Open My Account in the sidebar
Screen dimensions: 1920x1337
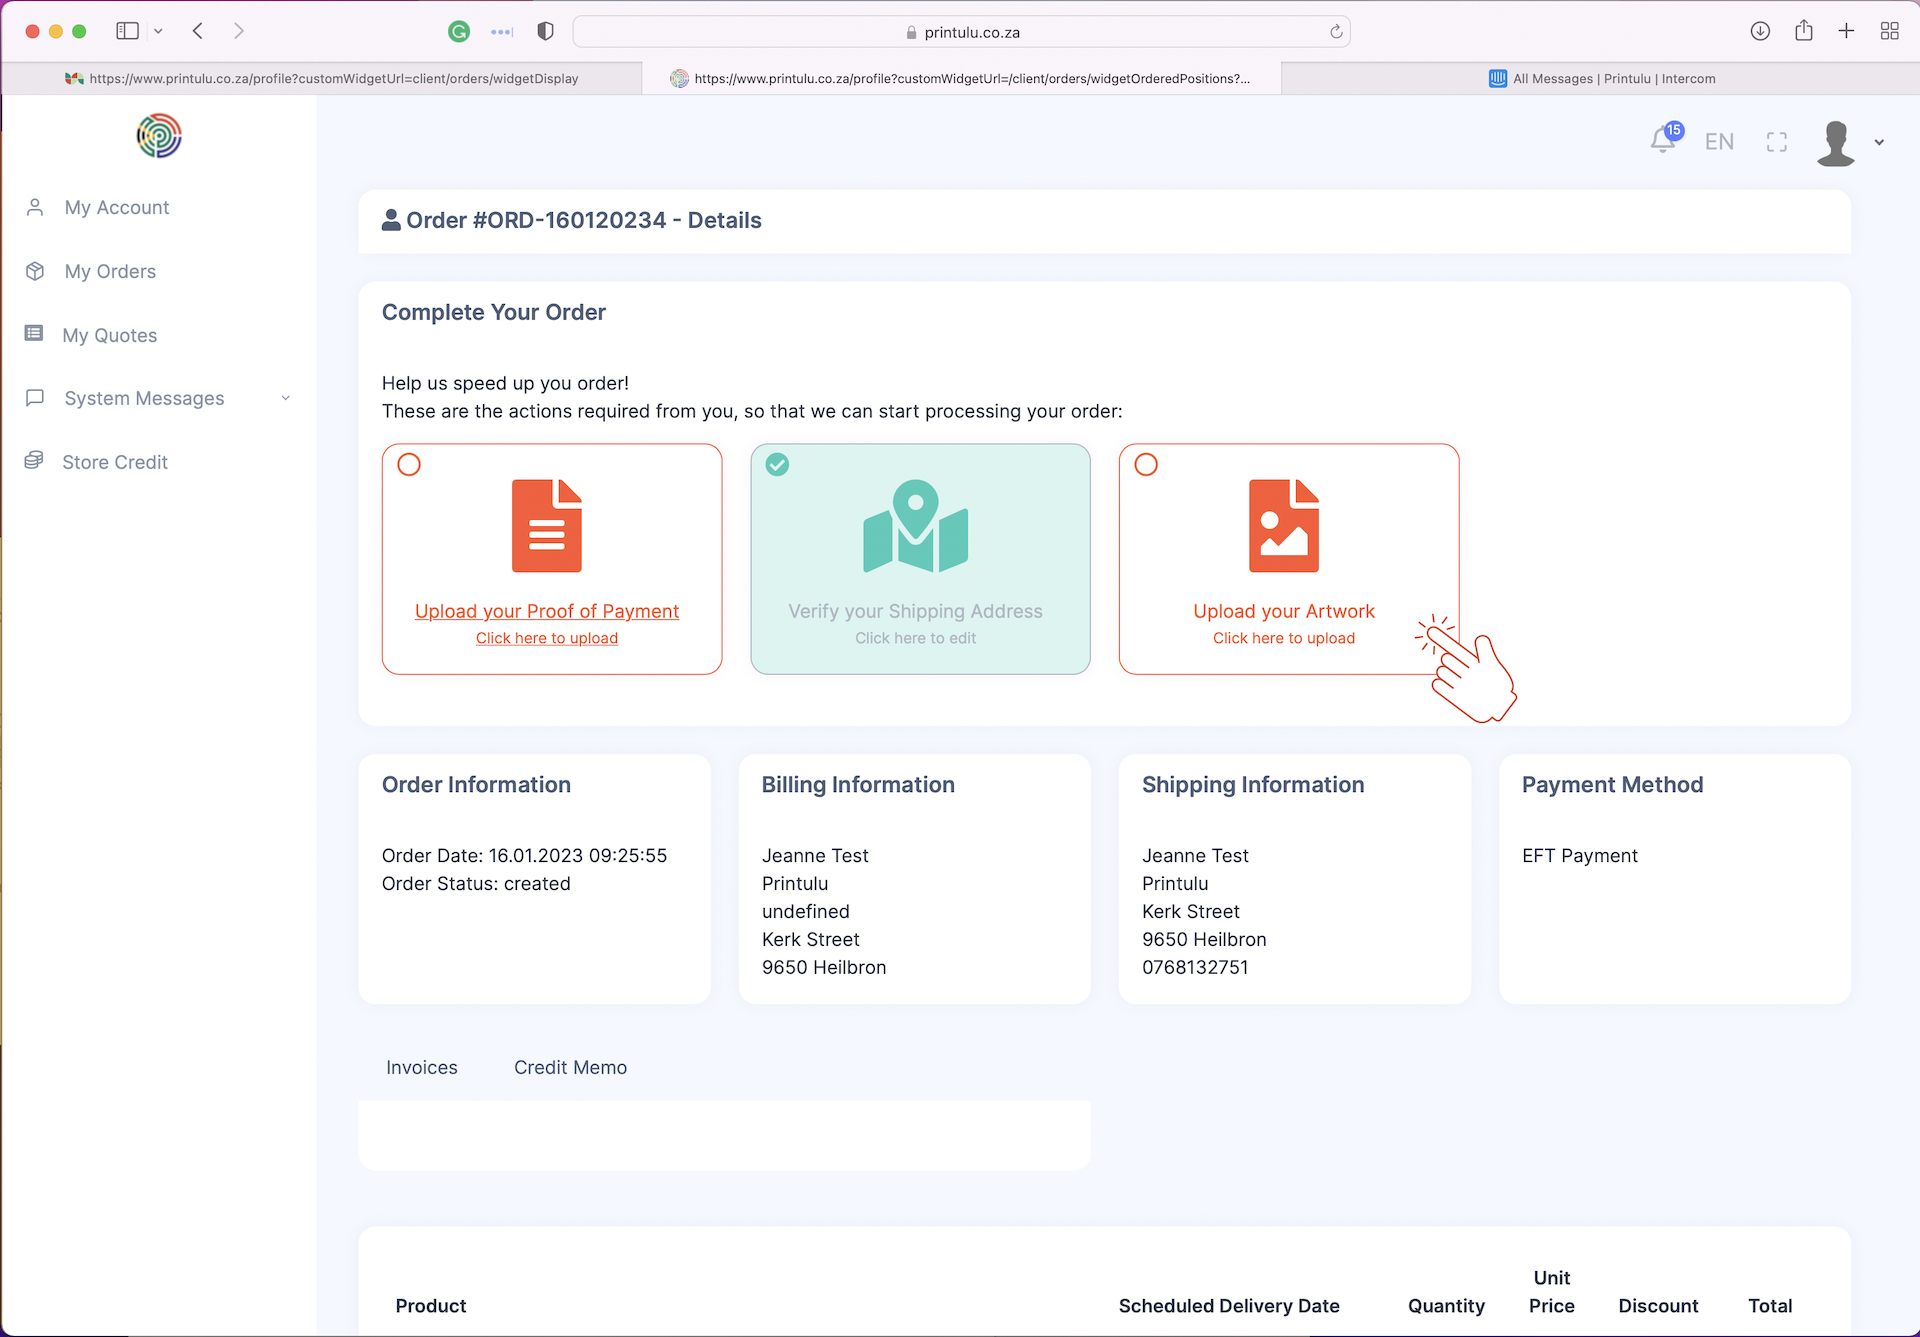click(x=117, y=207)
